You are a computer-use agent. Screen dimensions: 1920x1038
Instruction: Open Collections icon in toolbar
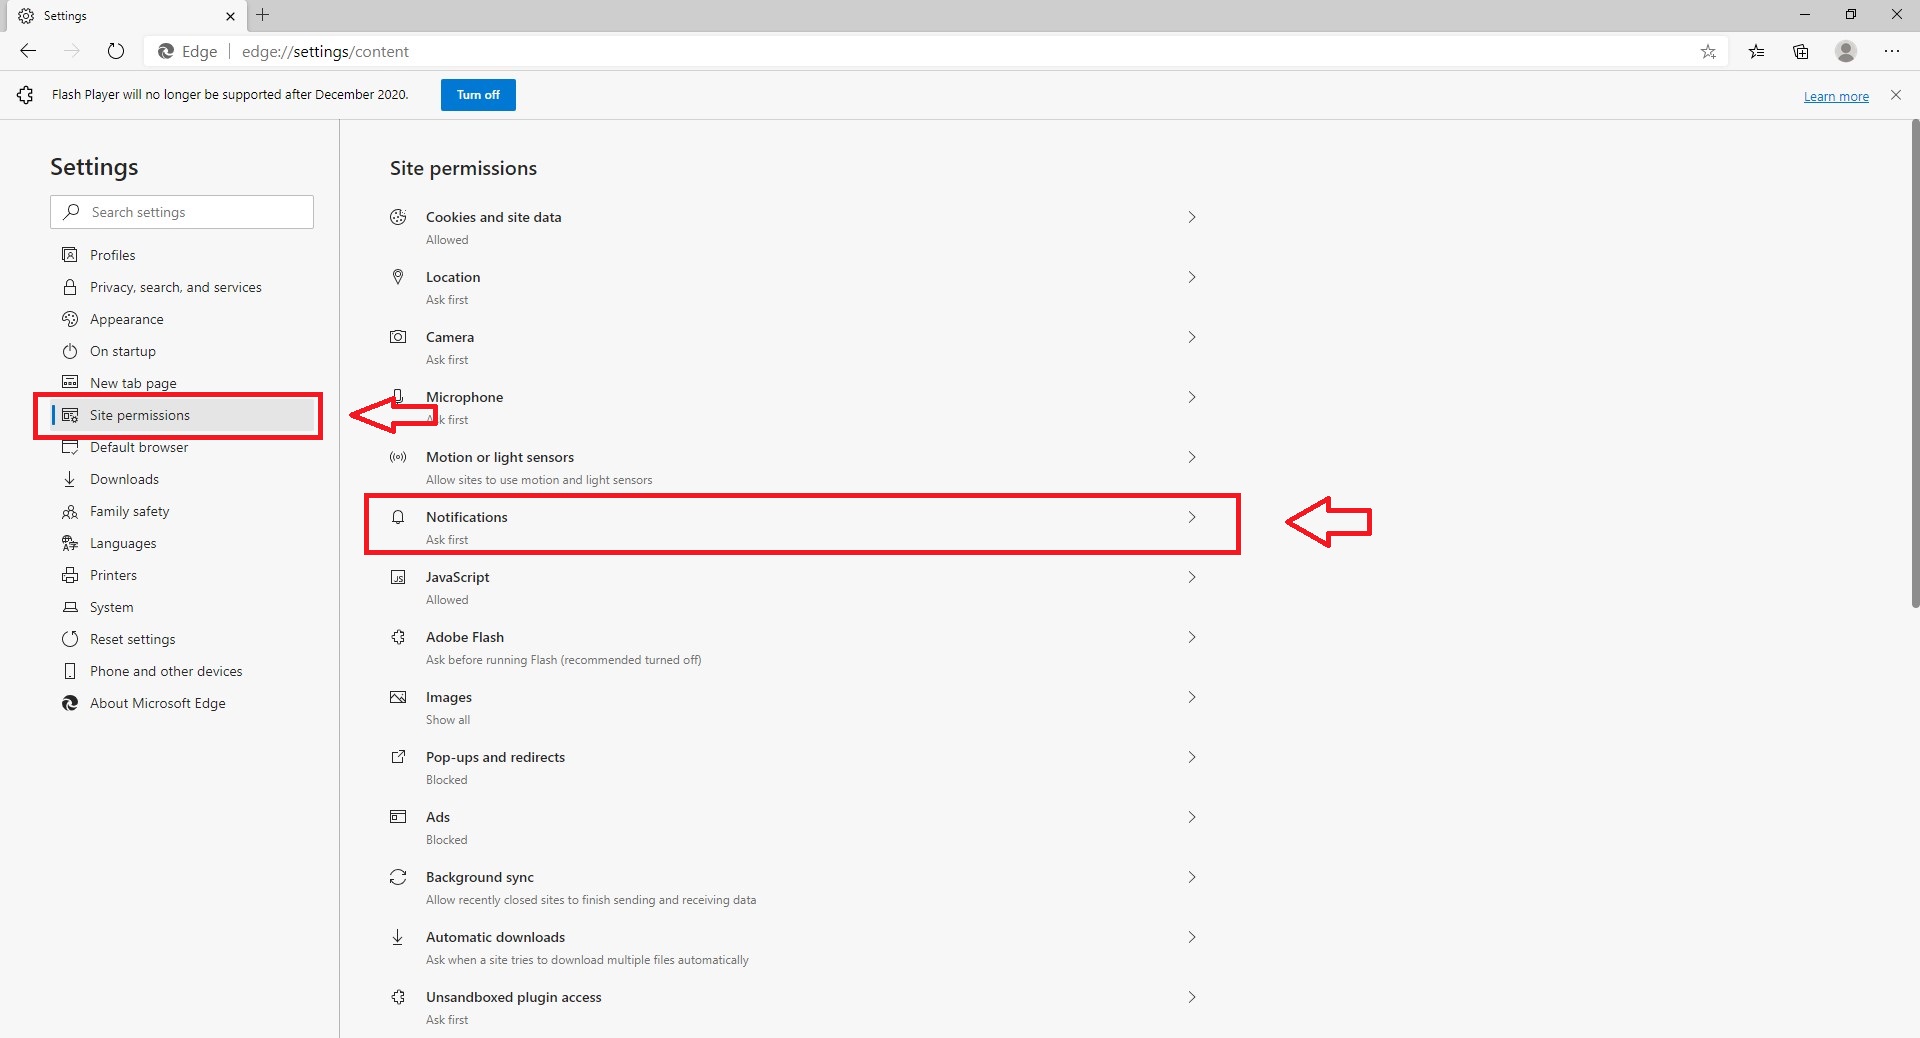1801,52
